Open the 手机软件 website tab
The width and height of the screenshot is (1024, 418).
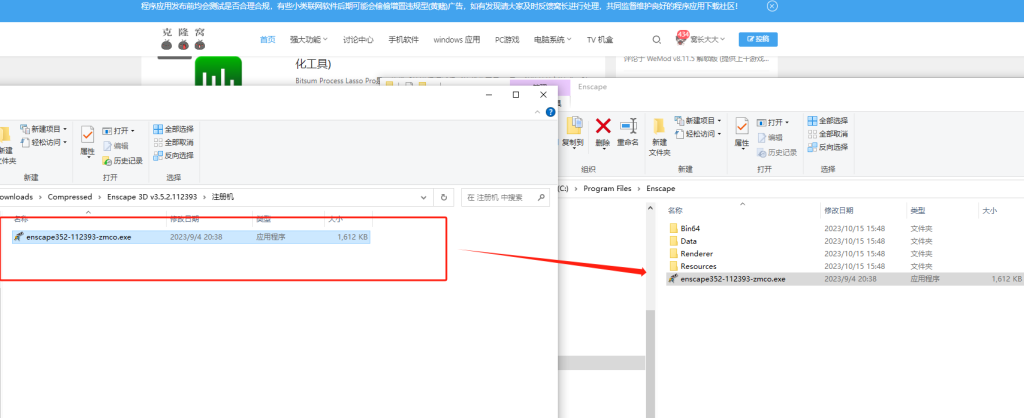[404, 40]
